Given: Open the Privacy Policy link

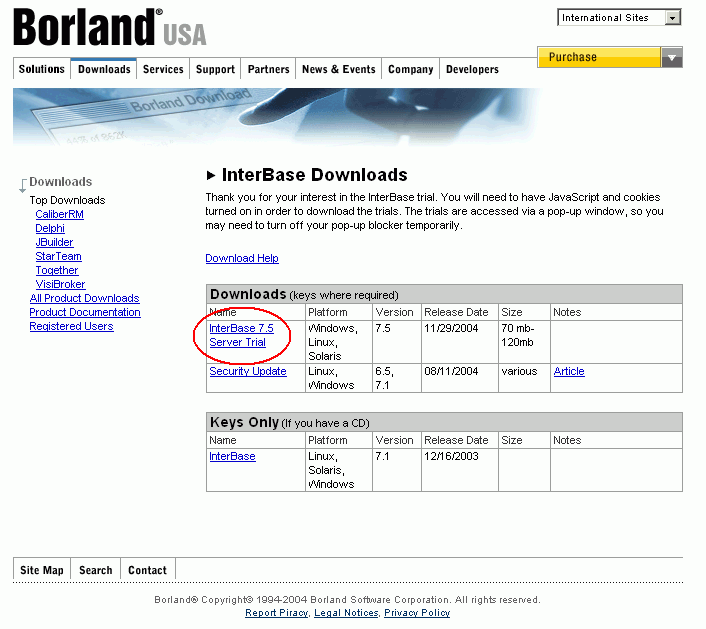Looking at the screenshot, I should tap(417, 613).
